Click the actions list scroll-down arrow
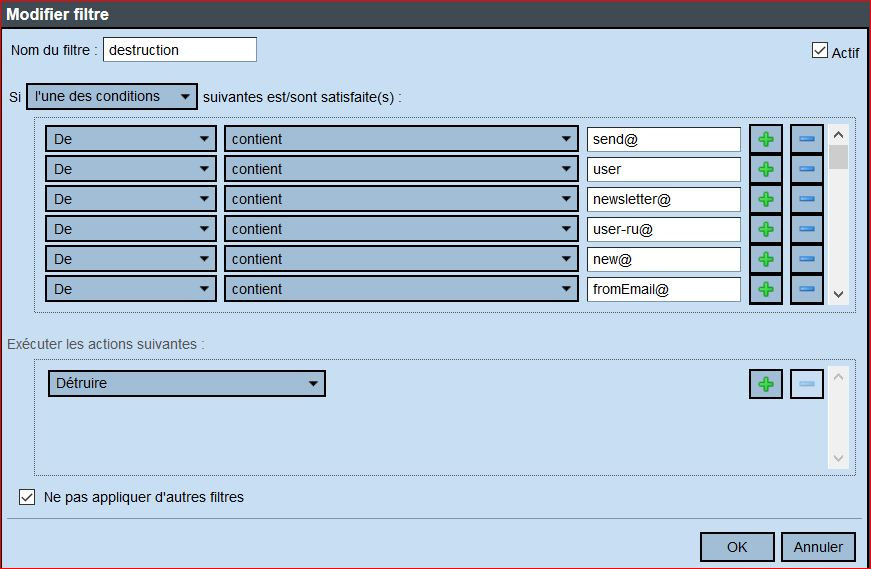Screen dimensions: 871x569 click(838, 458)
